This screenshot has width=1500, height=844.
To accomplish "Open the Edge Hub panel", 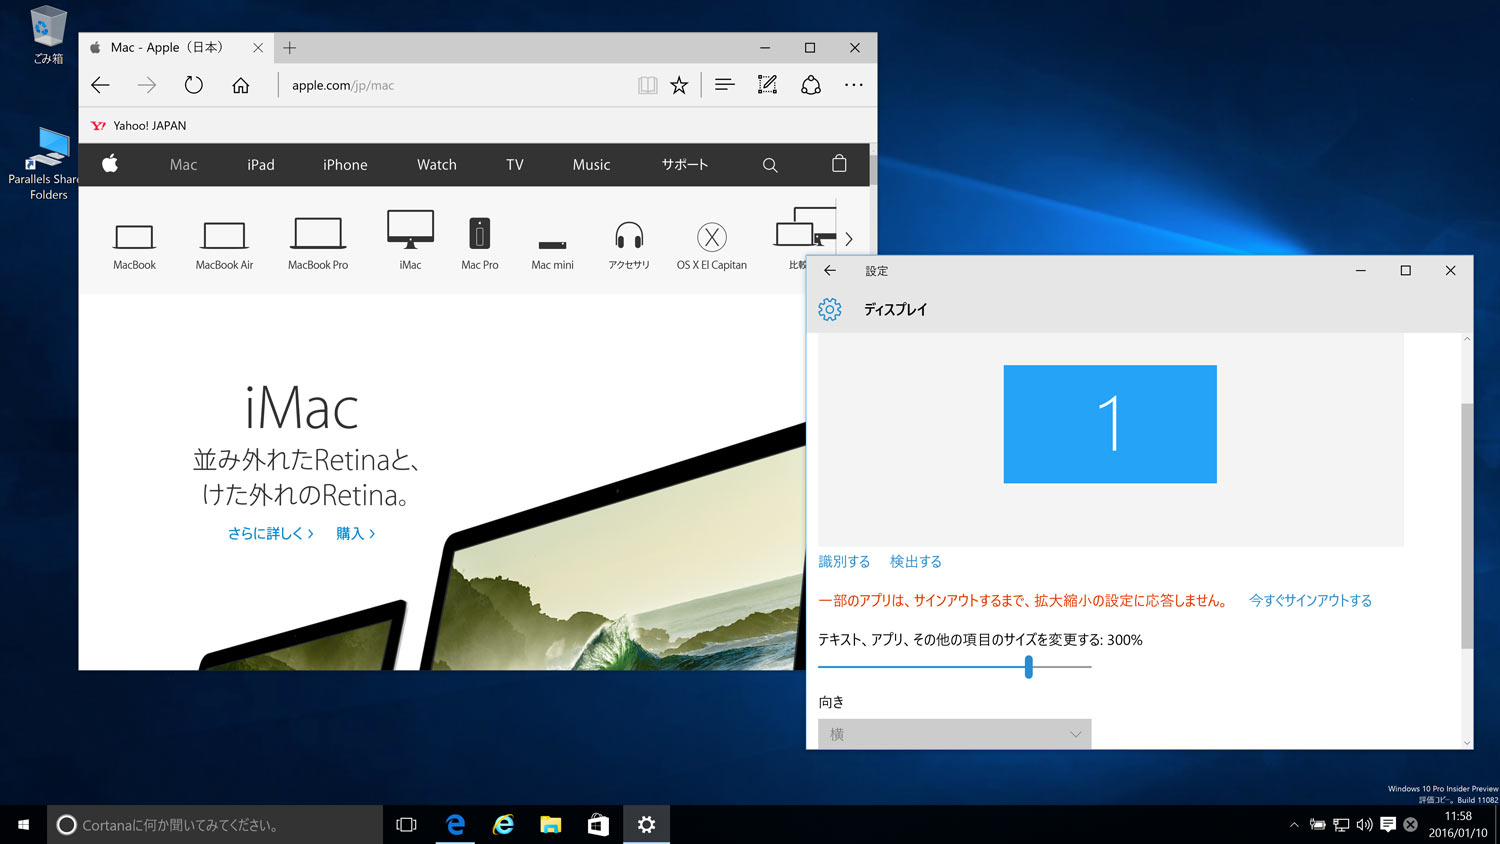I will coord(725,85).
